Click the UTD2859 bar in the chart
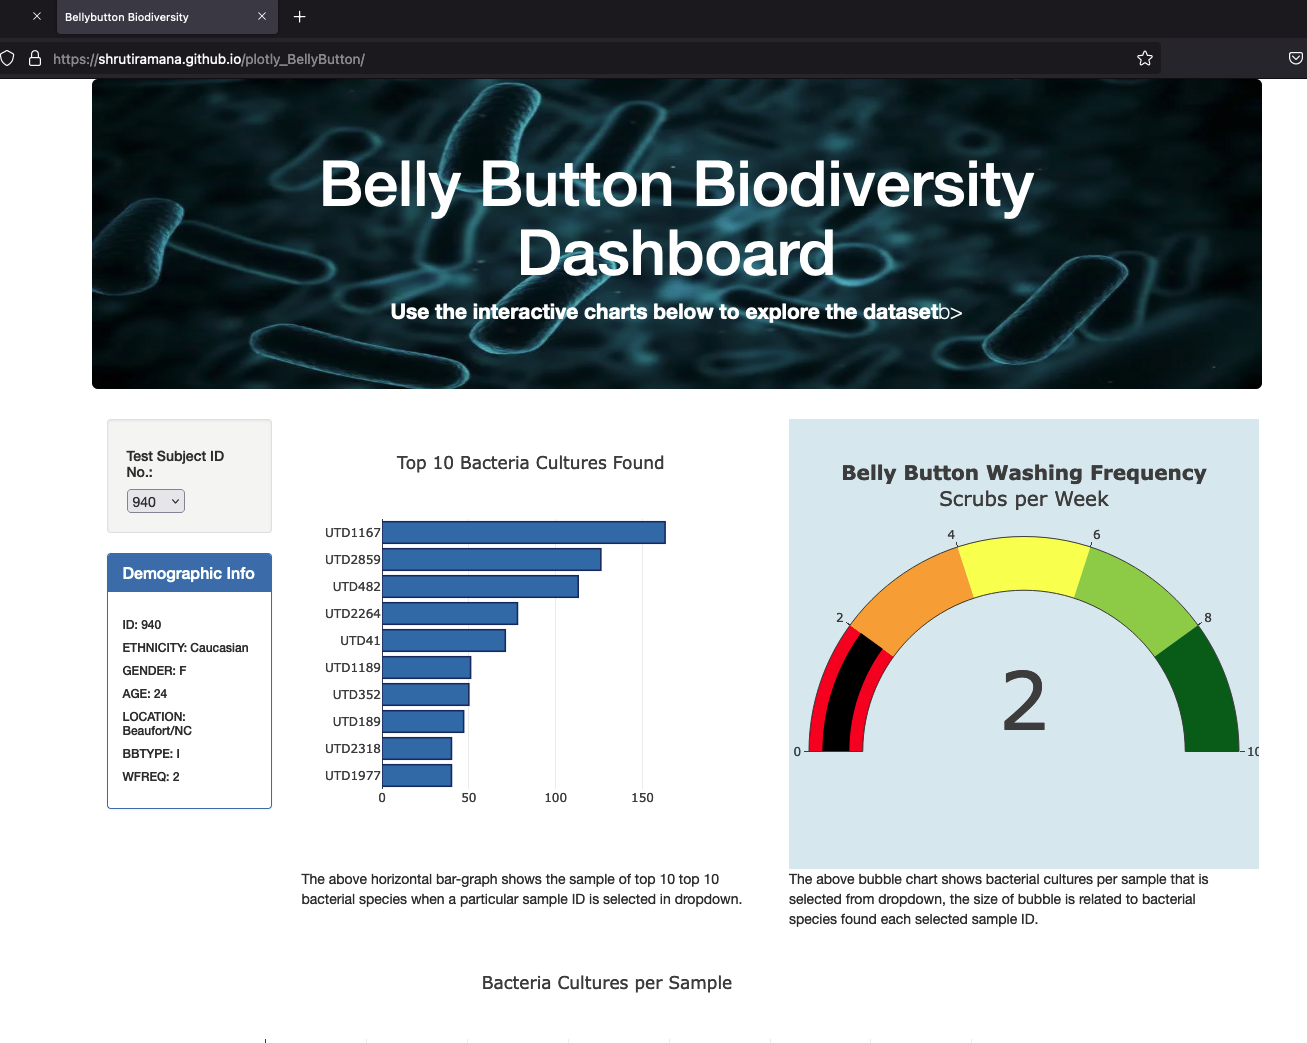The height and width of the screenshot is (1043, 1307). pyautogui.click(x=490, y=559)
